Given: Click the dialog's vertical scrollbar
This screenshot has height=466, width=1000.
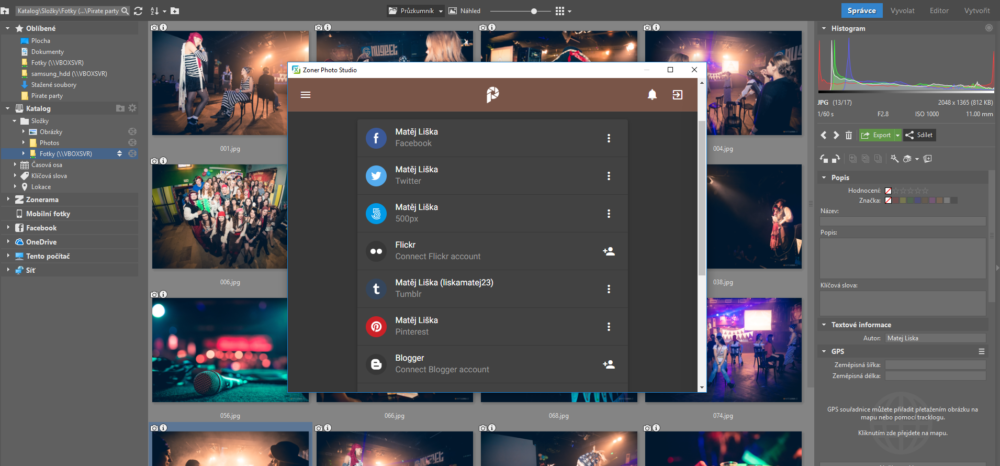Looking at the screenshot, I should tap(702, 198).
